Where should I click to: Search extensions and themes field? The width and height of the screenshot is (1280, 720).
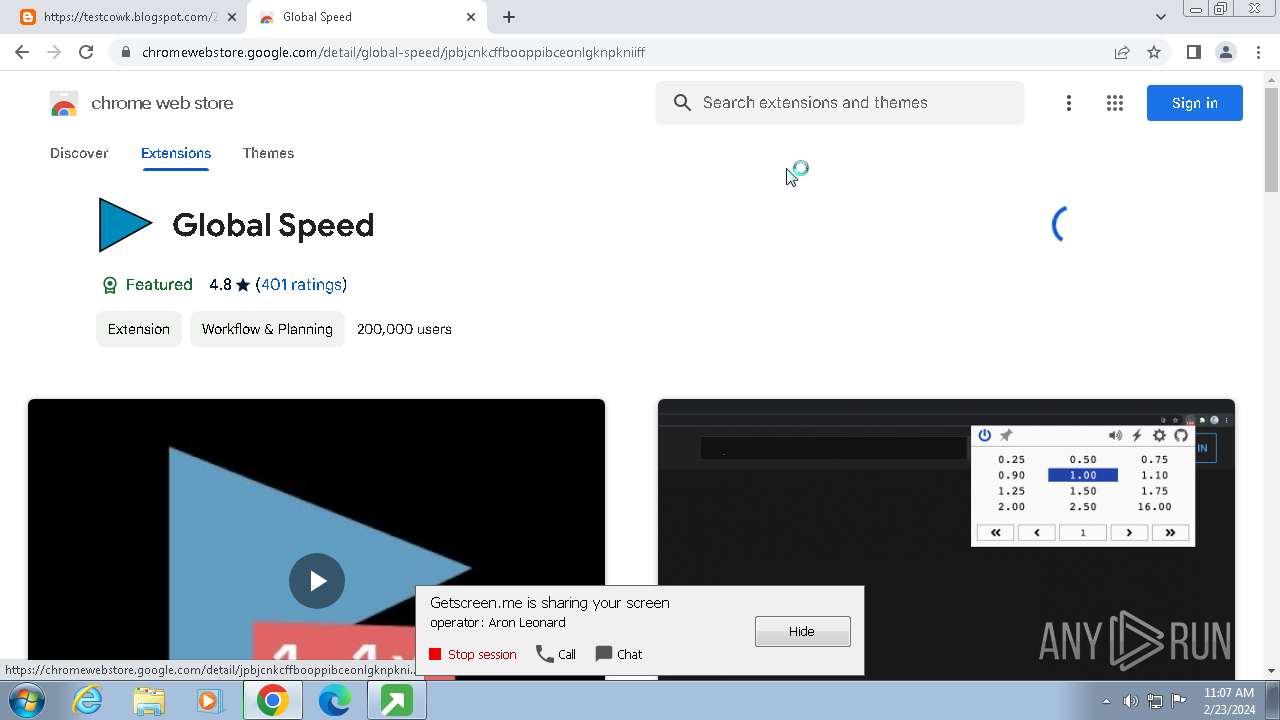click(x=840, y=103)
